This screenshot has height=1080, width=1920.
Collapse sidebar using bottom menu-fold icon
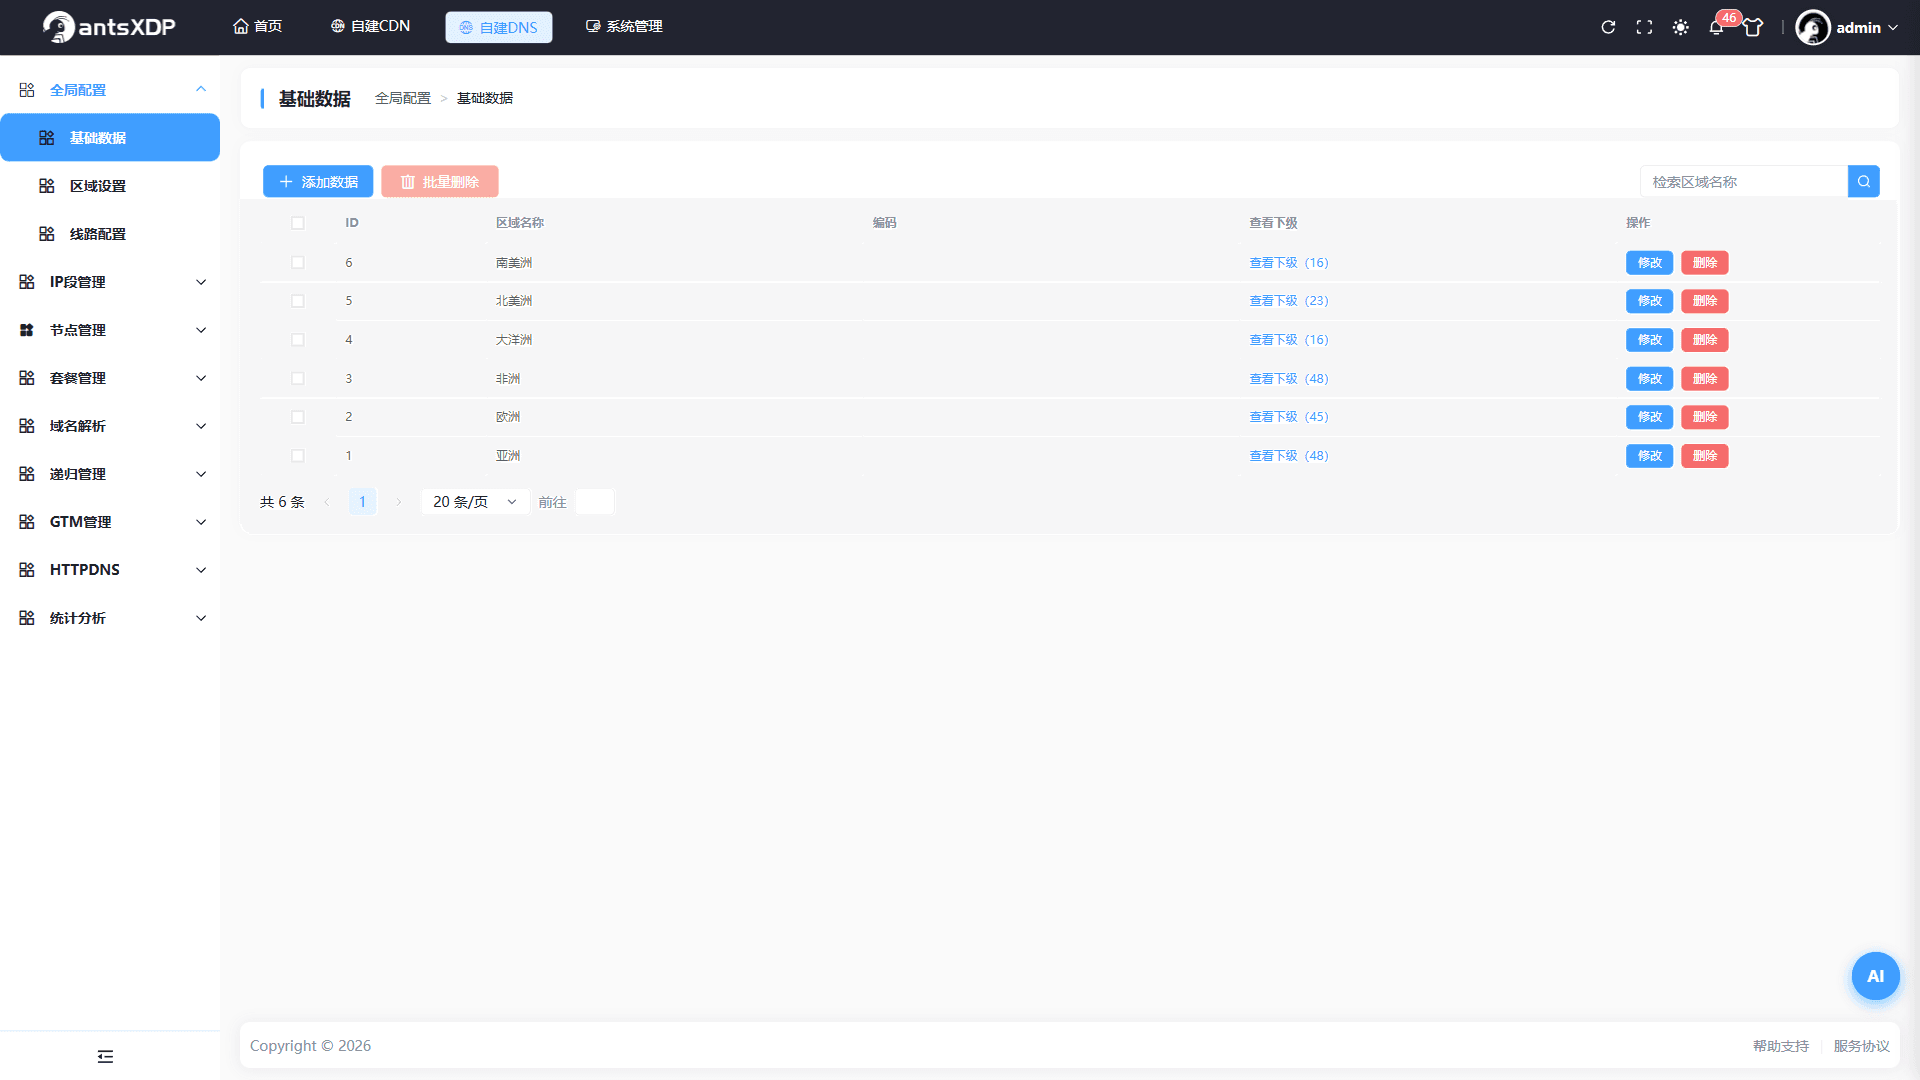click(x=105, y=1056)
